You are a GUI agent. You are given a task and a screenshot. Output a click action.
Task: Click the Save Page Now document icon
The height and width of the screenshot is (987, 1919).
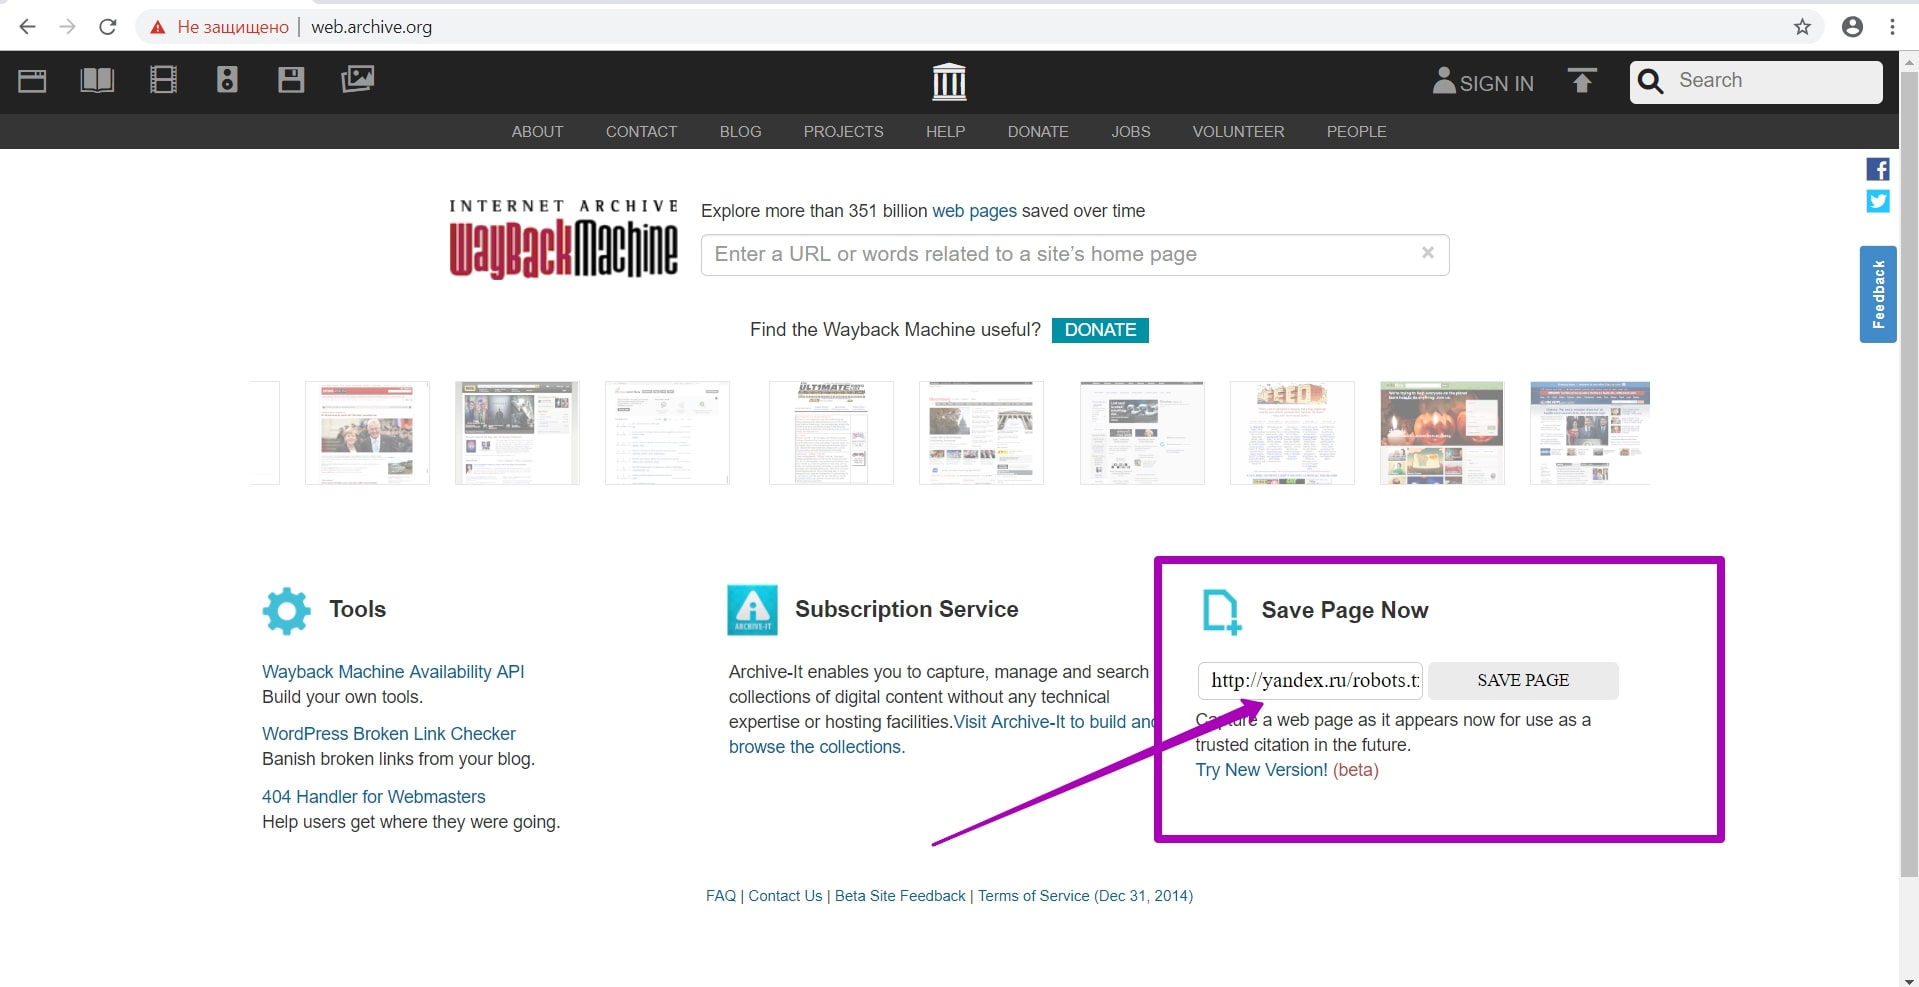point(1221,611)
